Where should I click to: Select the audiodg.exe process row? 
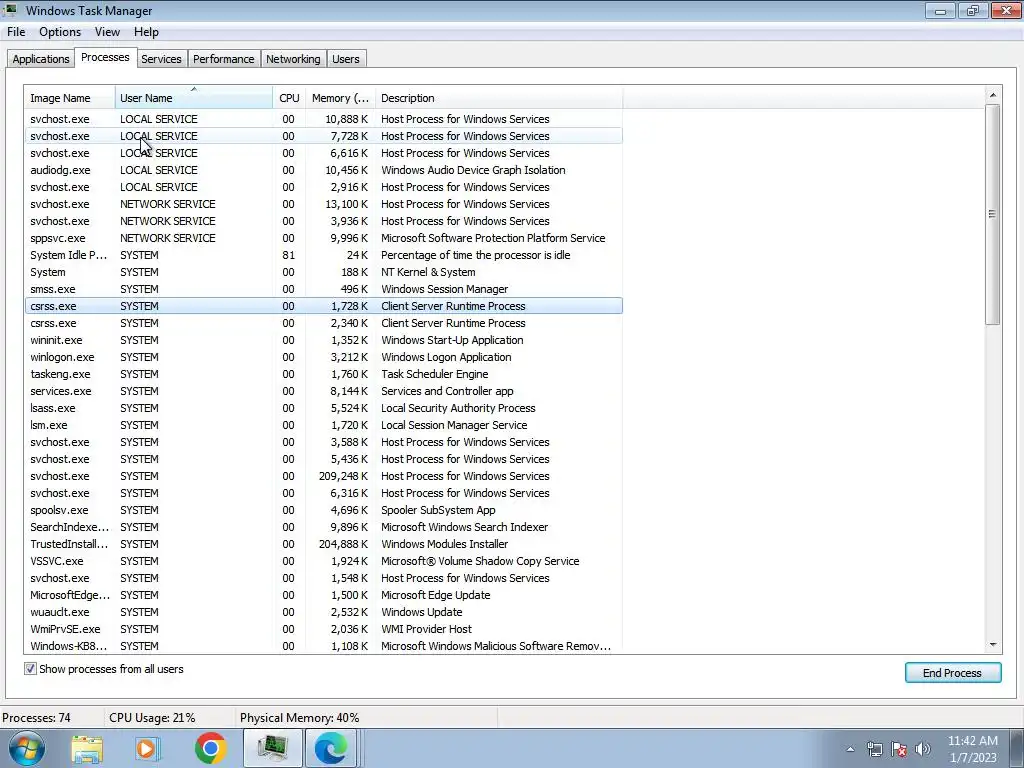pos(323,170)
